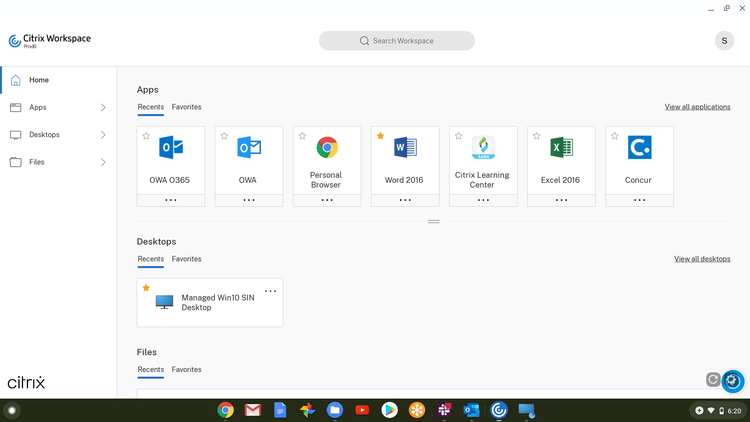The image size is (750, 422).
Task: Click View all desktops link
Action: tap(702, 259)
